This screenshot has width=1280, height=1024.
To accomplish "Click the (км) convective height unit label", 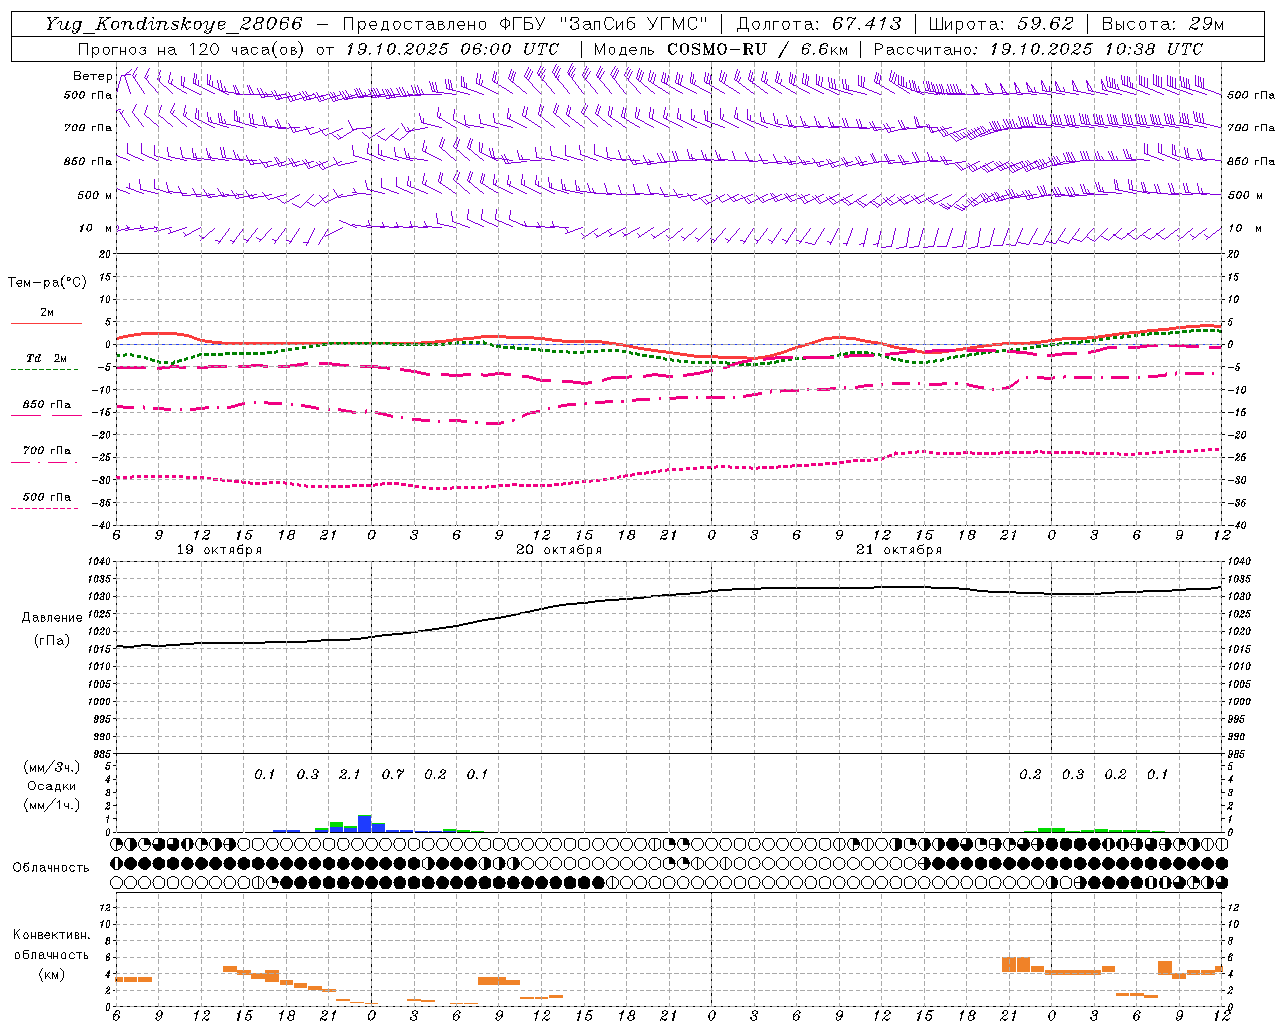I will coord(51,975).
